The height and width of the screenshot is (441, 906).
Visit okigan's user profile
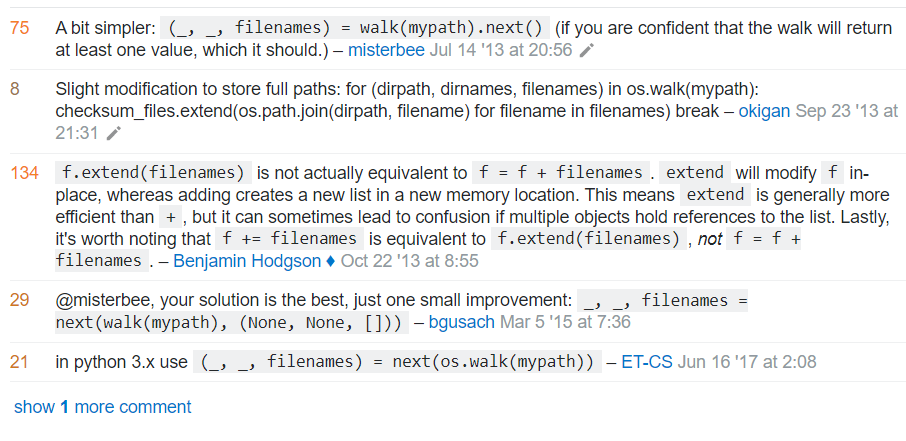(x=765, y=111)
